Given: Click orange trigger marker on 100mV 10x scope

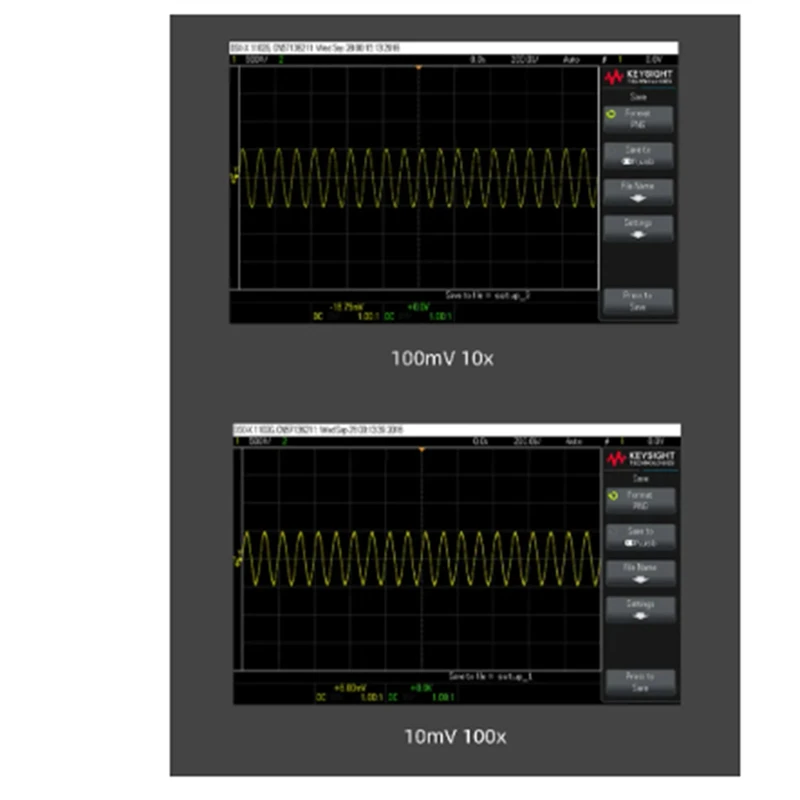Looking at the screenshot, I should point(418,67).
